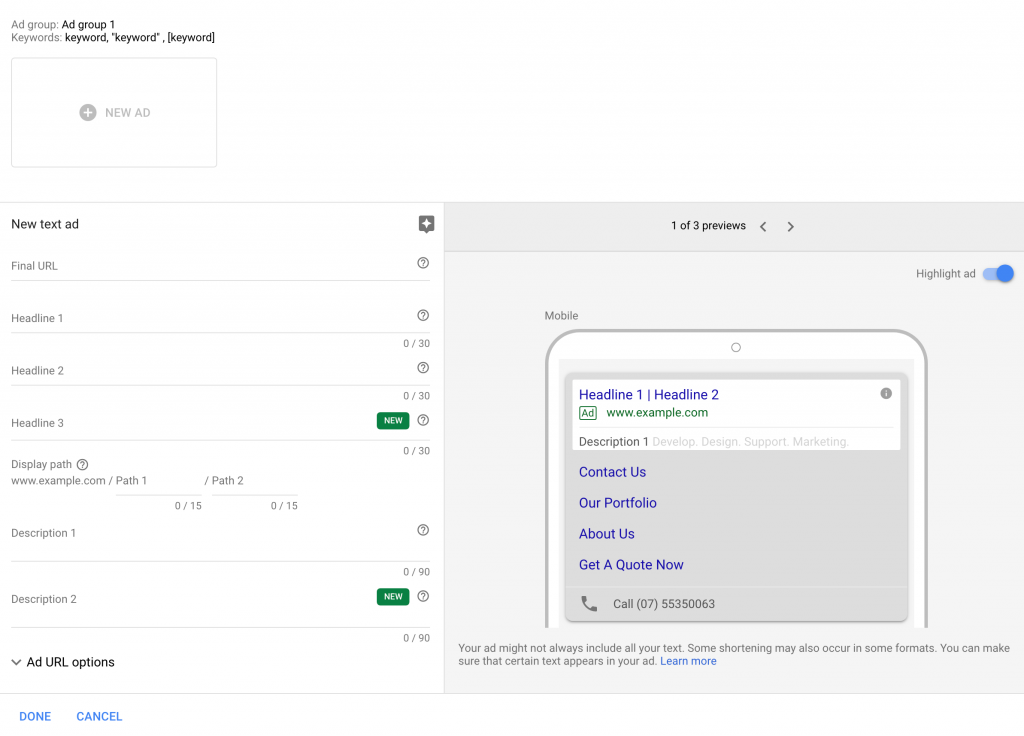Turn off Highlight ad toggle
This screenshot has height=736, width=1024.
click(999, 274)
